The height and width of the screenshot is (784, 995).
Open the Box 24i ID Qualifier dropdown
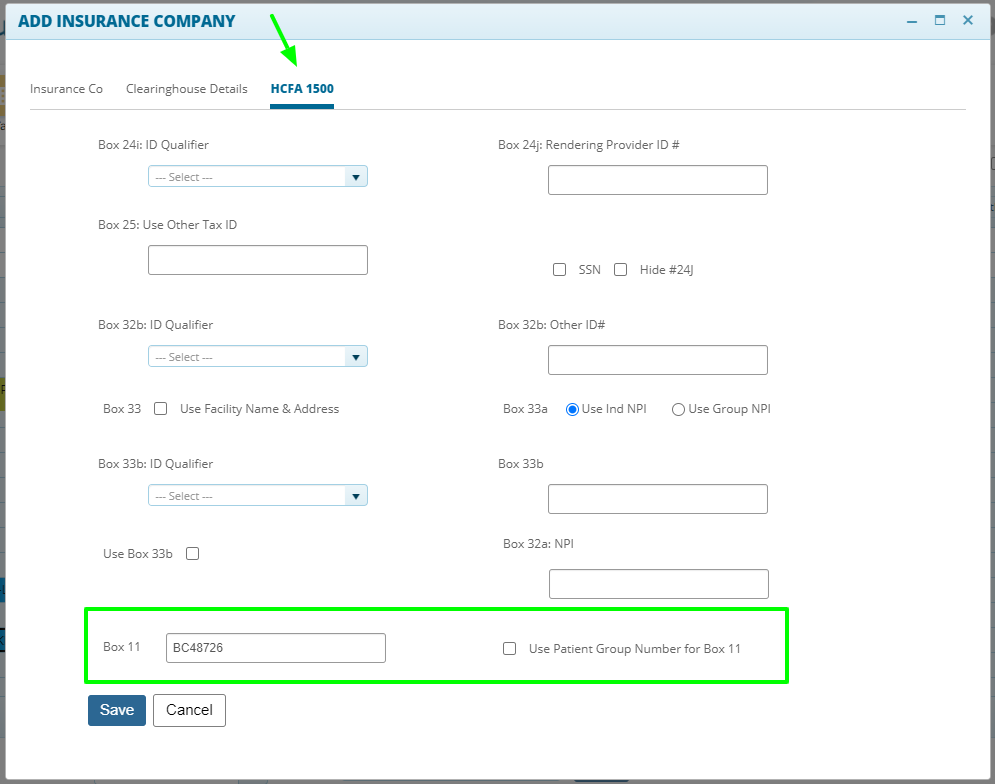point(258,176)
